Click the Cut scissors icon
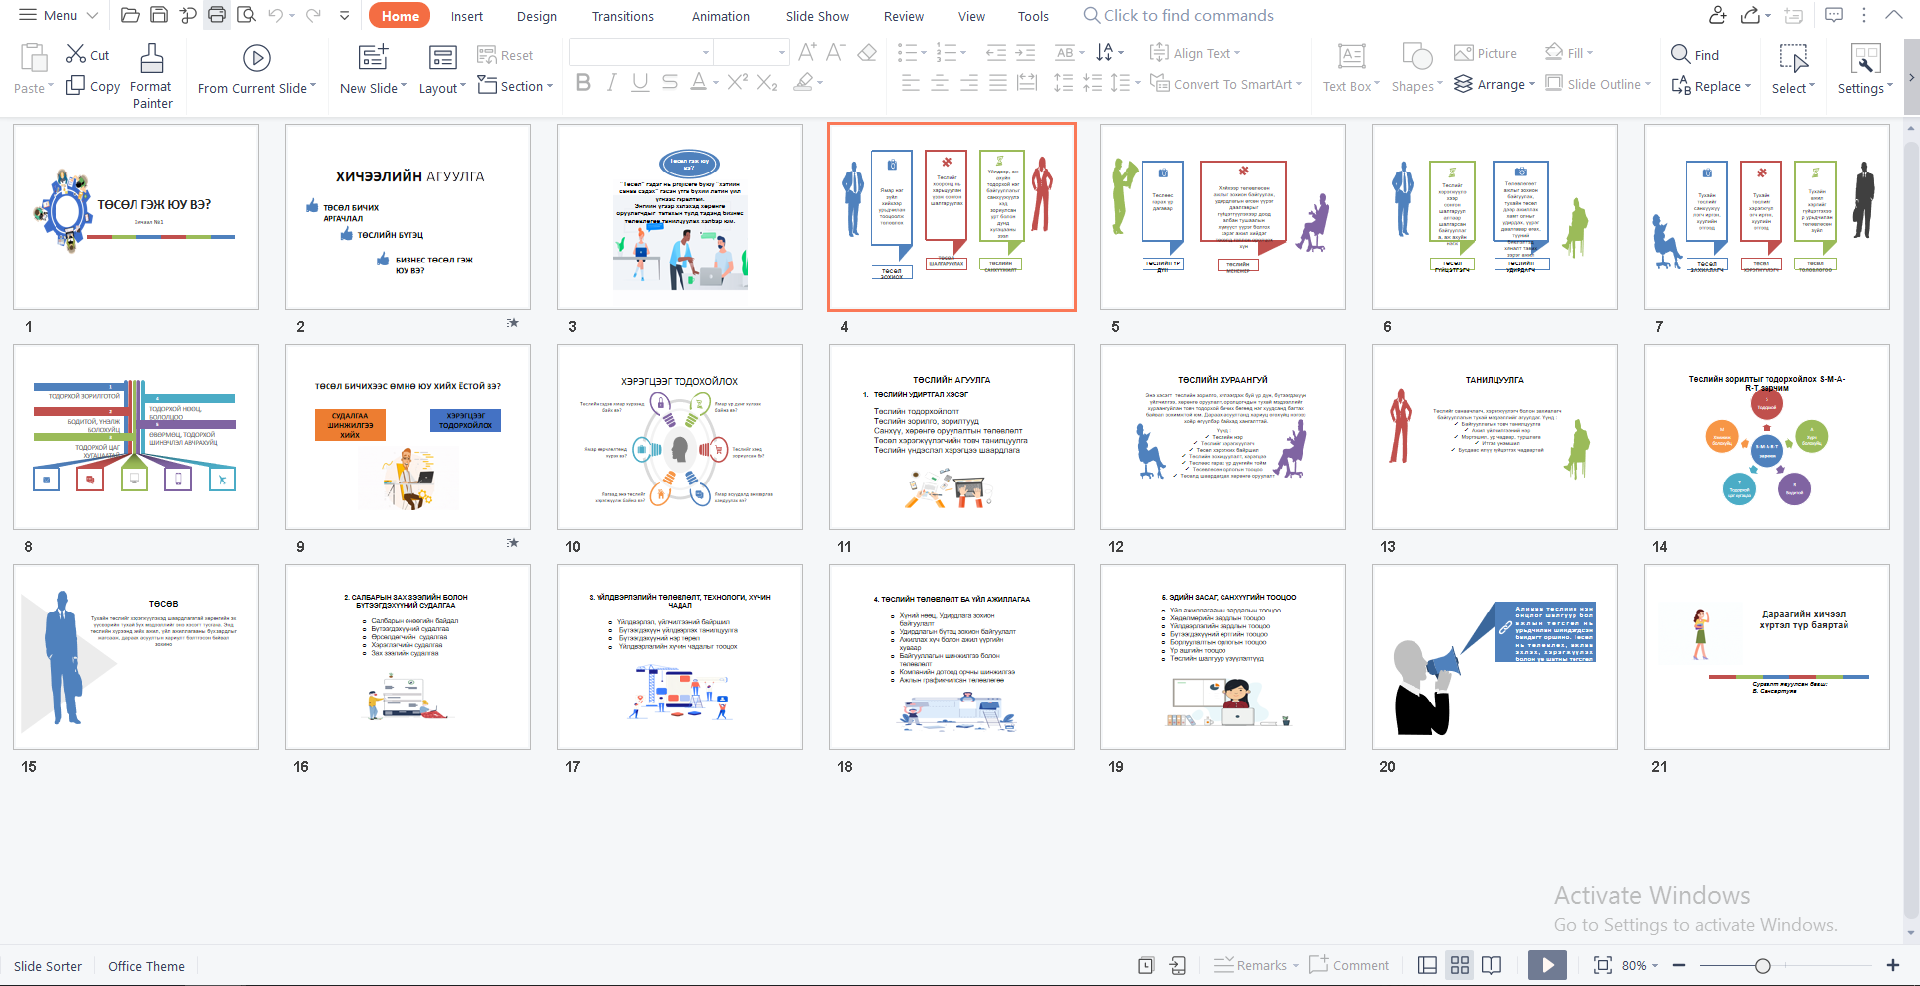The width and height of the screenshot is (1920, 986). click(76, 54)
